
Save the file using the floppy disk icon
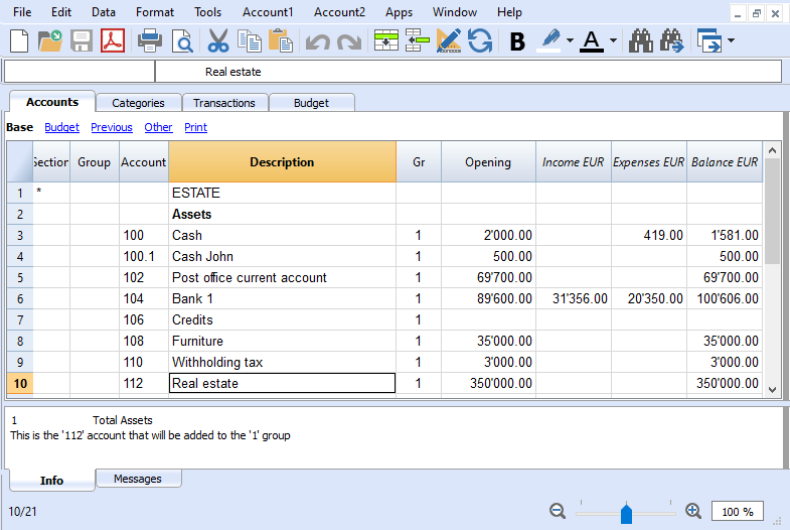81,41
